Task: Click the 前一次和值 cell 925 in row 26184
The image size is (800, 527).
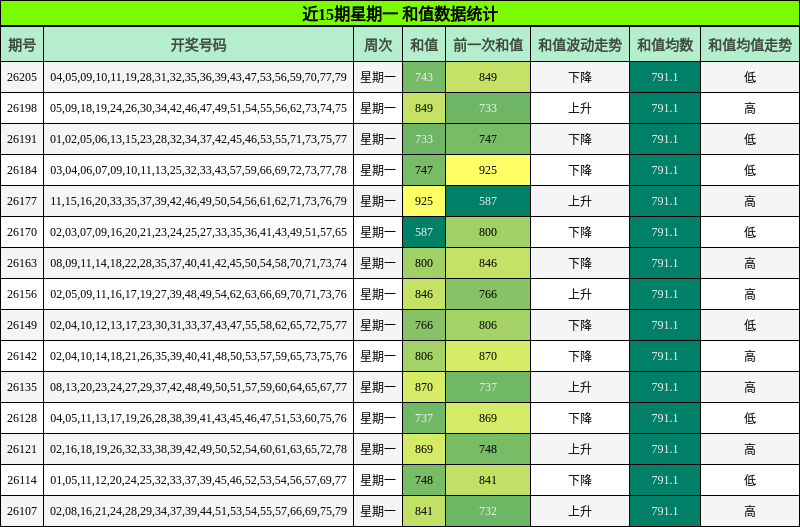Action: click(x=488, y=170)
